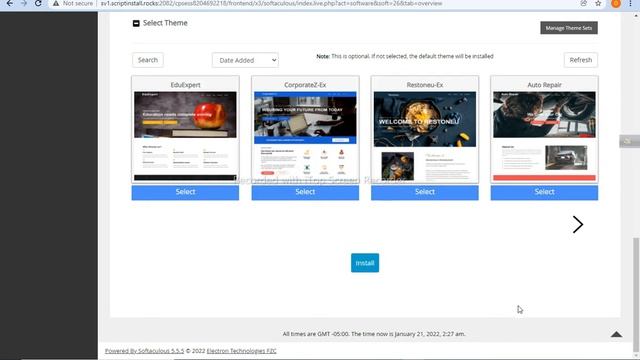Click the Refresh themes button

click(x=580, y=60)
